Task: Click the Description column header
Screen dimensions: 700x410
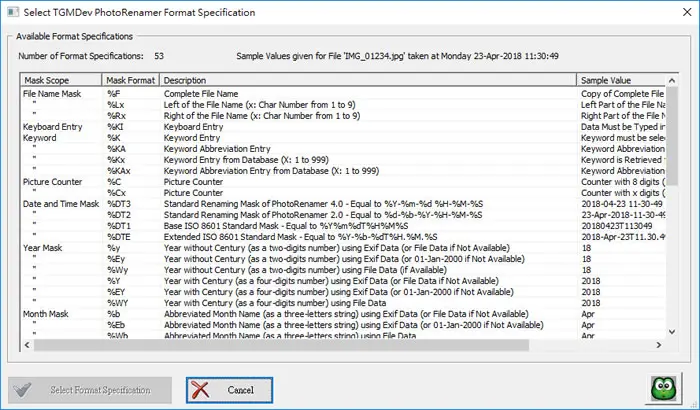Action: coord(368,80)
